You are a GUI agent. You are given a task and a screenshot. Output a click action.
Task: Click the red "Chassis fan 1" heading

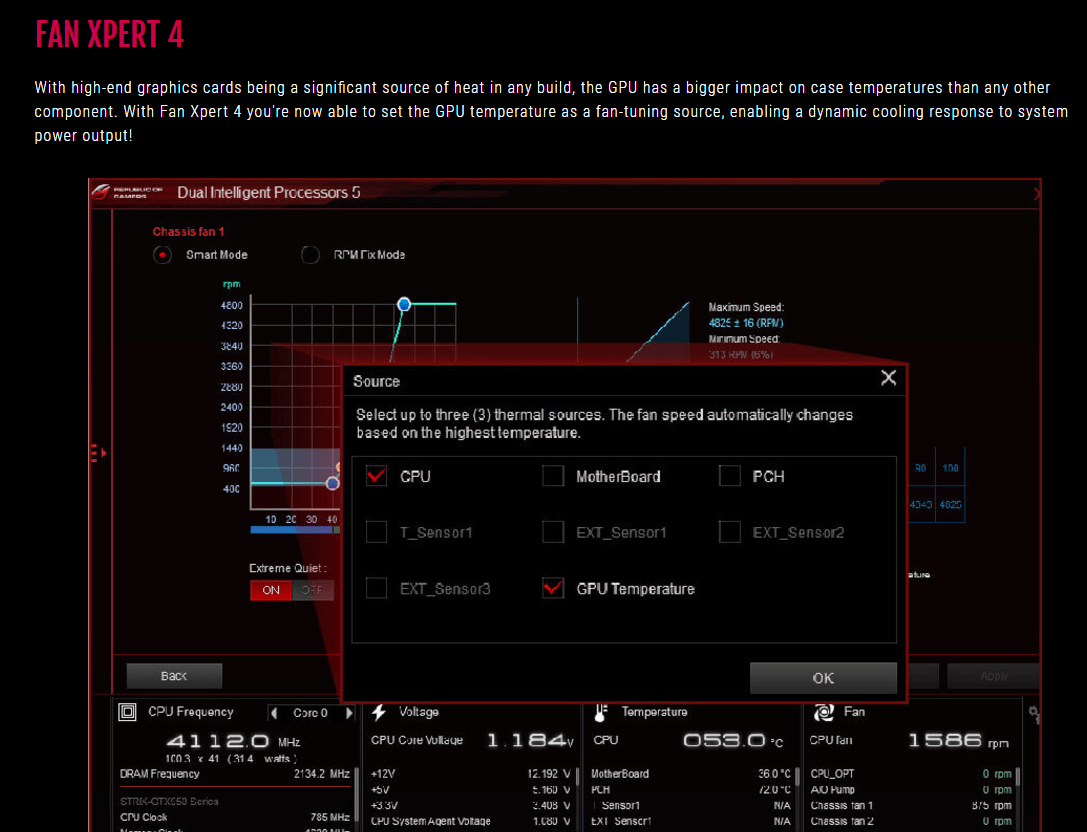189,232
